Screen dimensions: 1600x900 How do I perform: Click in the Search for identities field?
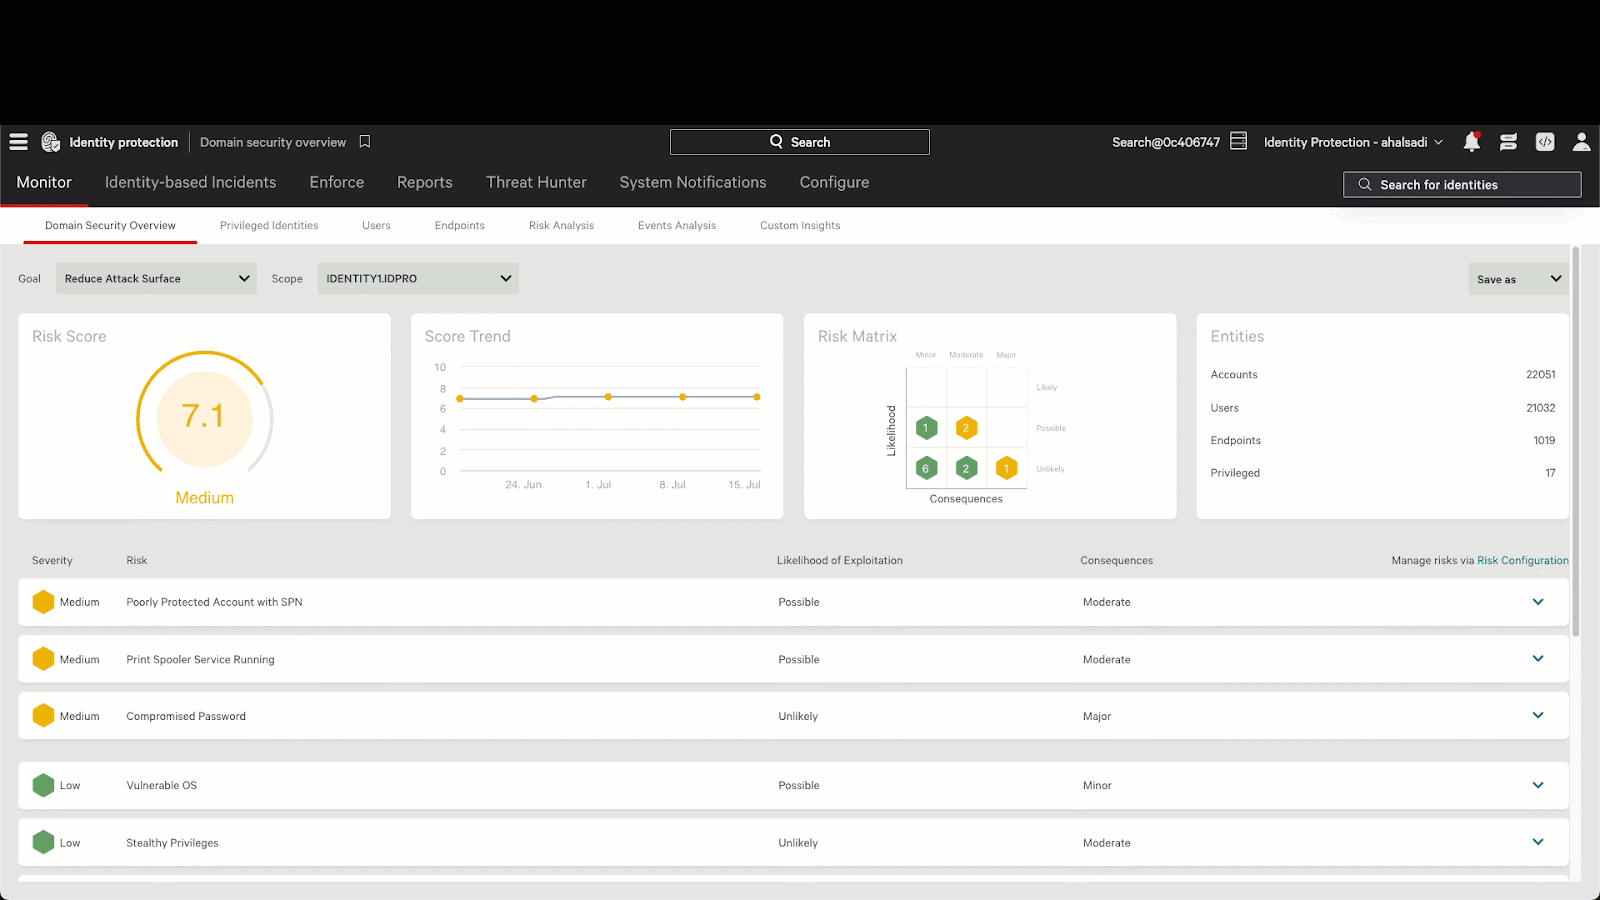click(1462, 184)
